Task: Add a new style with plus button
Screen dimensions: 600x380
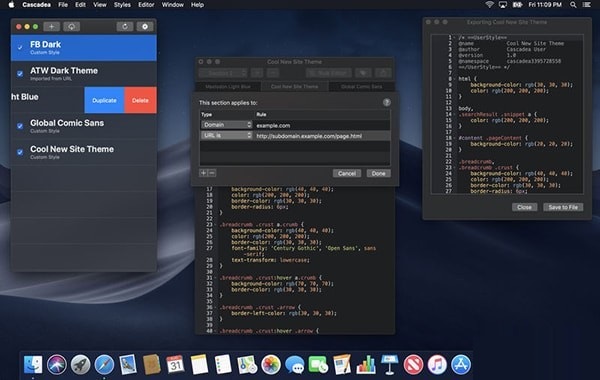Action: (51, 26)
